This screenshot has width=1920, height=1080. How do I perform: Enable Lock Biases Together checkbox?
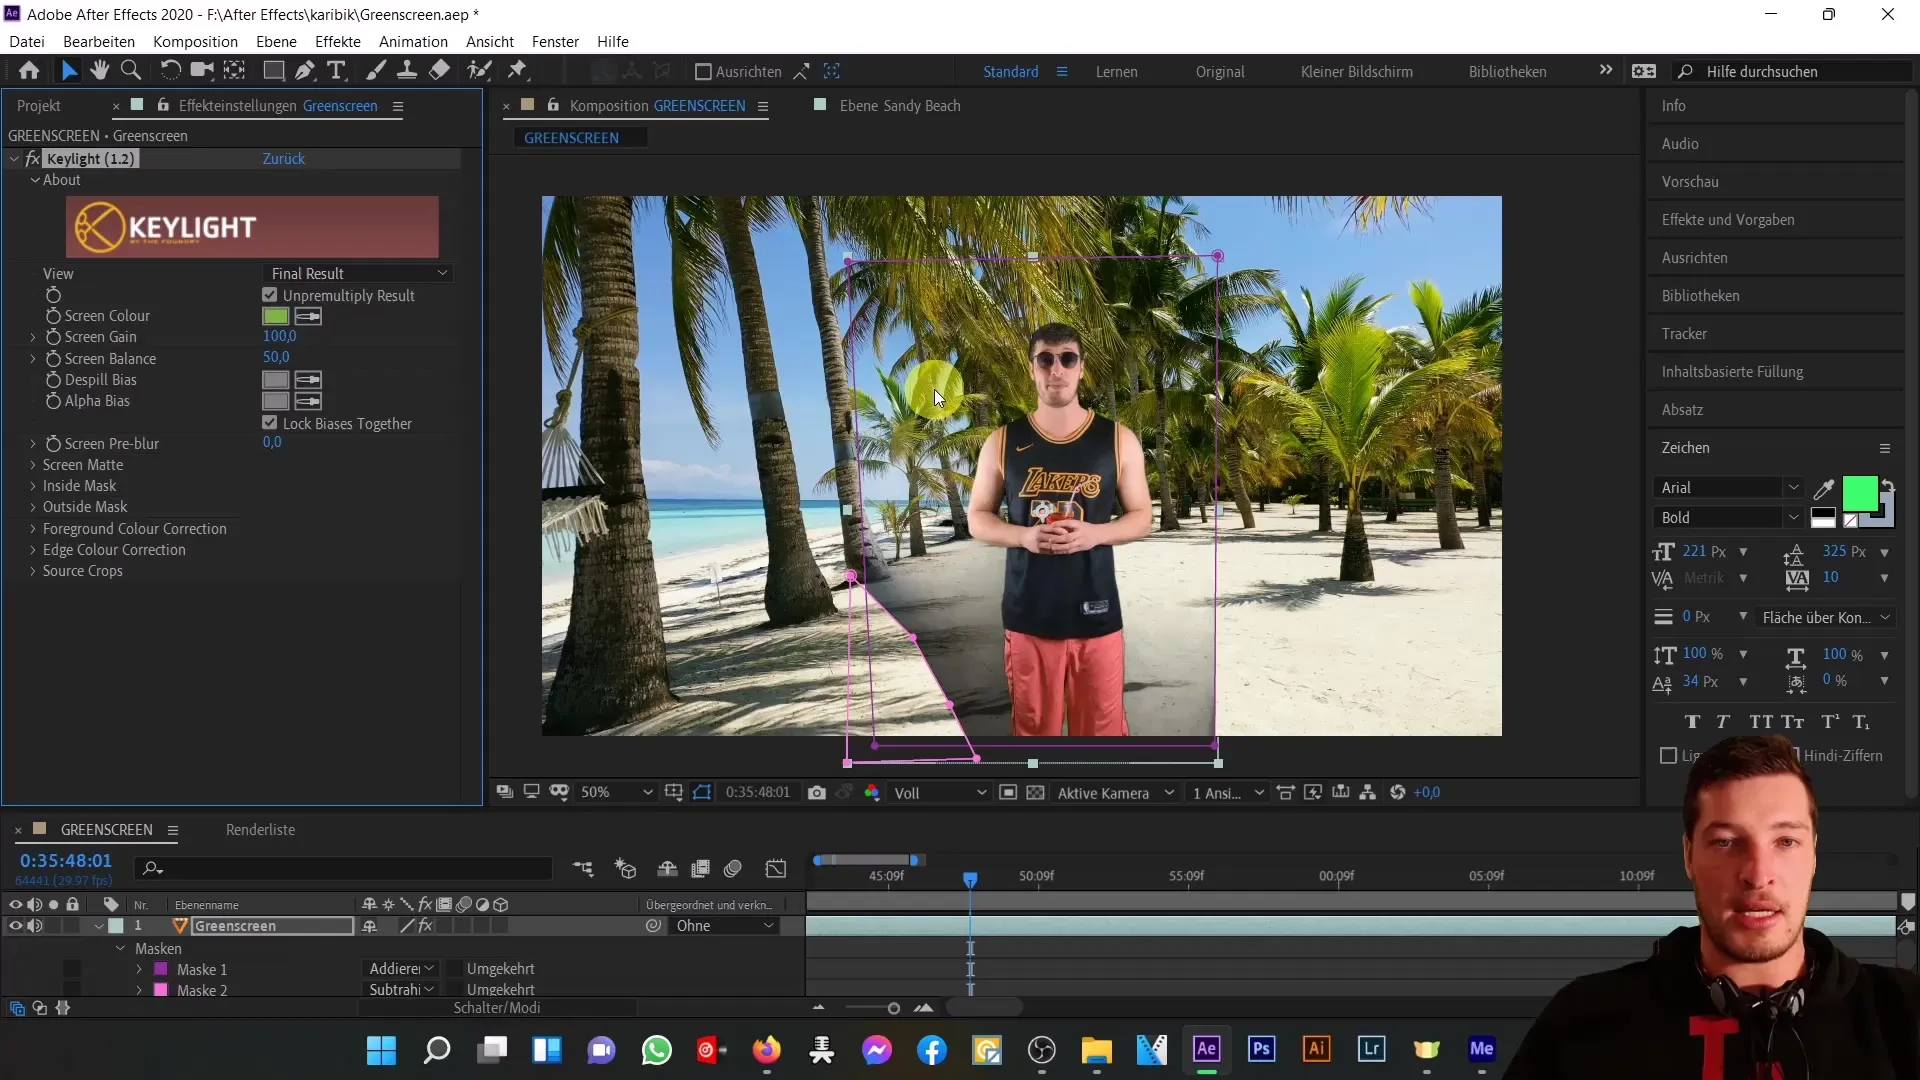(x=269, y=422)
